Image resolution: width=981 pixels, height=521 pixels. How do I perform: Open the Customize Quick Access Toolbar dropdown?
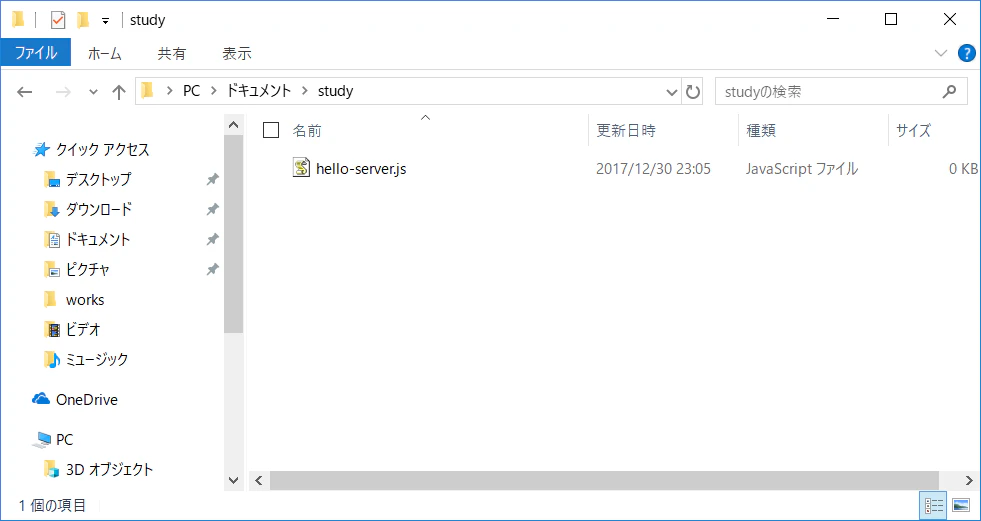click(x=106, y=21)
